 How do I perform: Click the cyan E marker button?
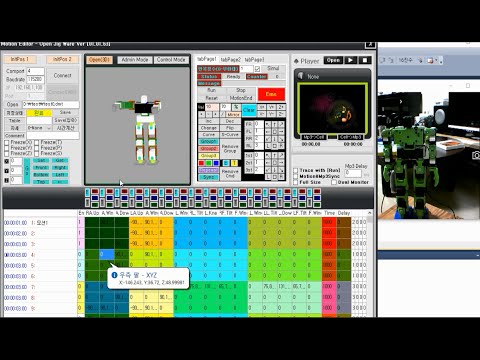pos(226,163)
